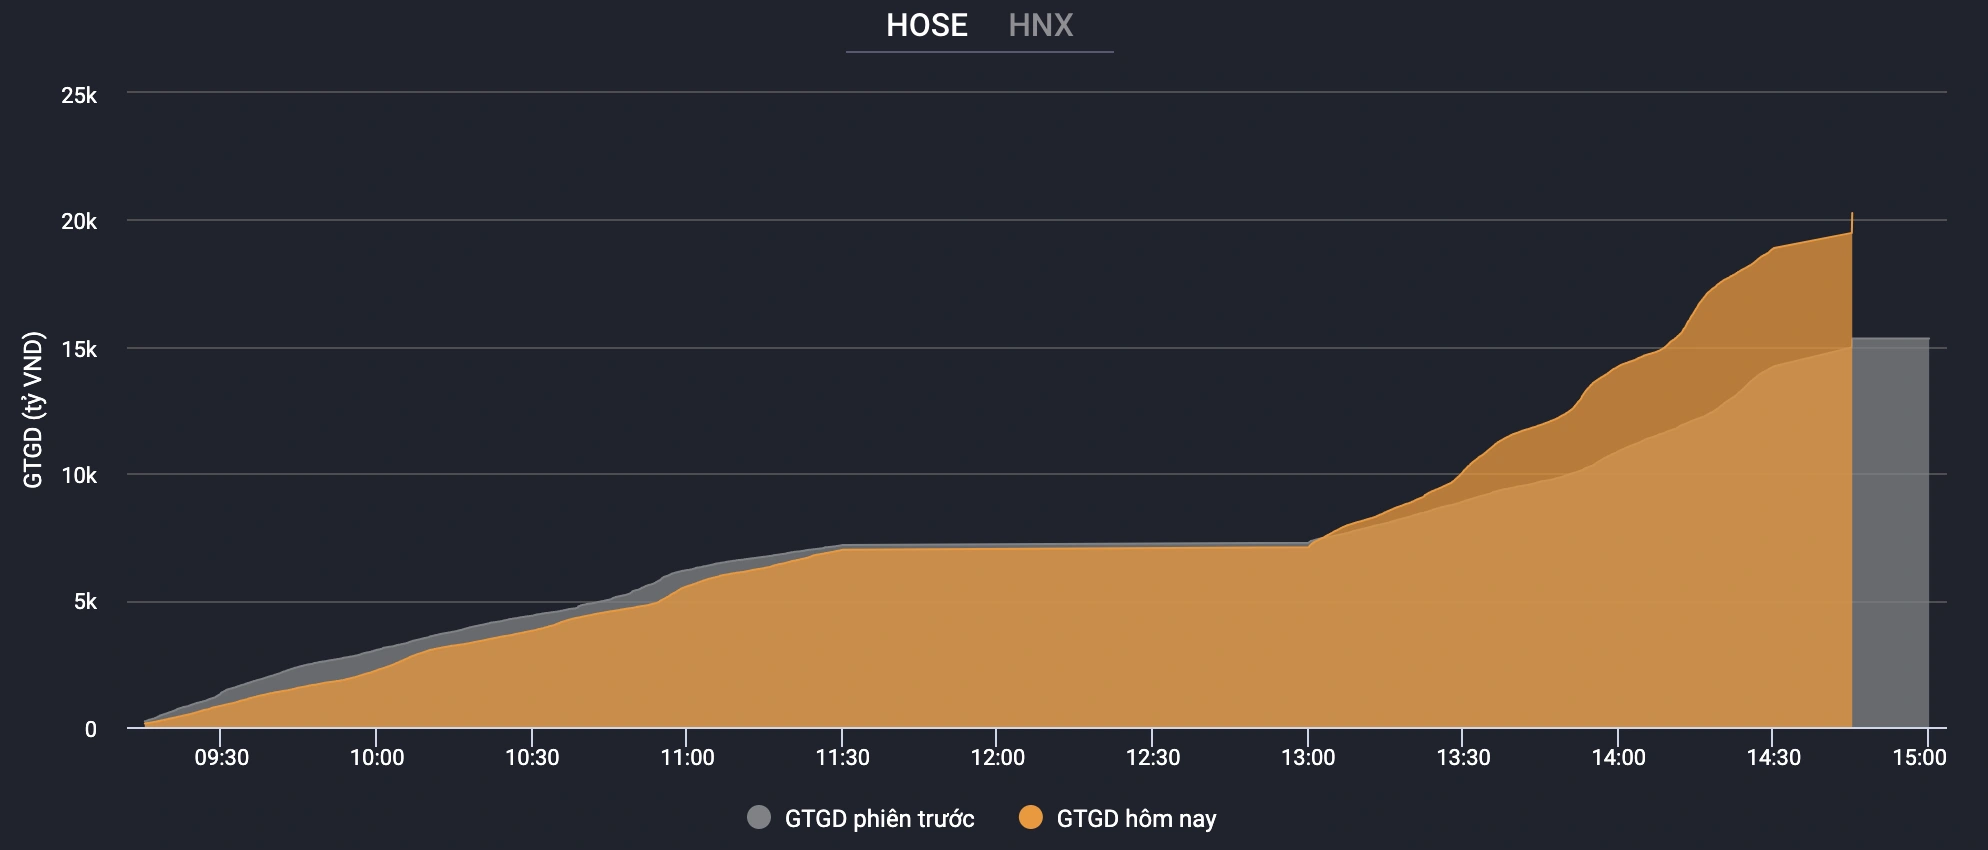The width and height of the screenshot is (1988, 850).
Task: Click the gray previous-session bar near 15:00
Action: tap(1890, 533)
